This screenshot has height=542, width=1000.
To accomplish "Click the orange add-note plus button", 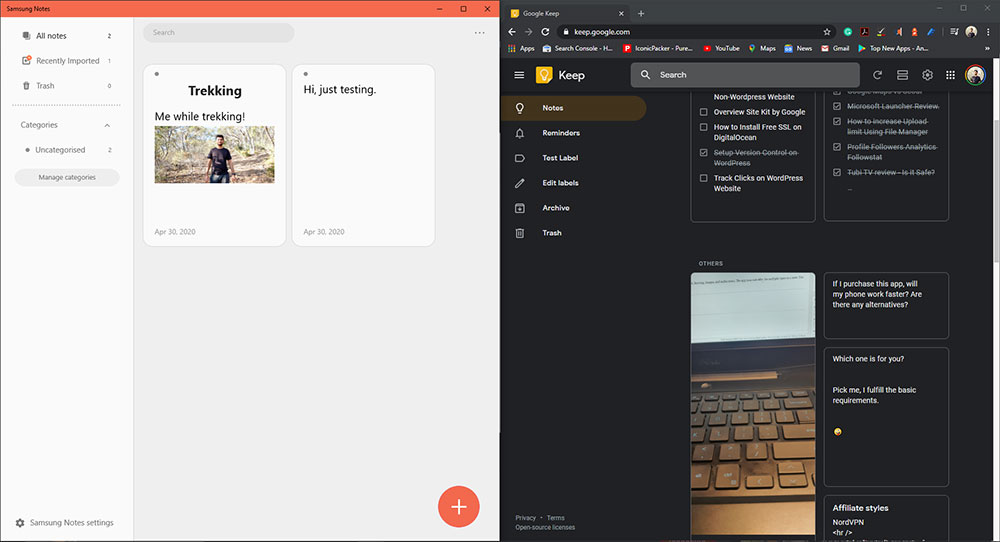I will 459,507.
